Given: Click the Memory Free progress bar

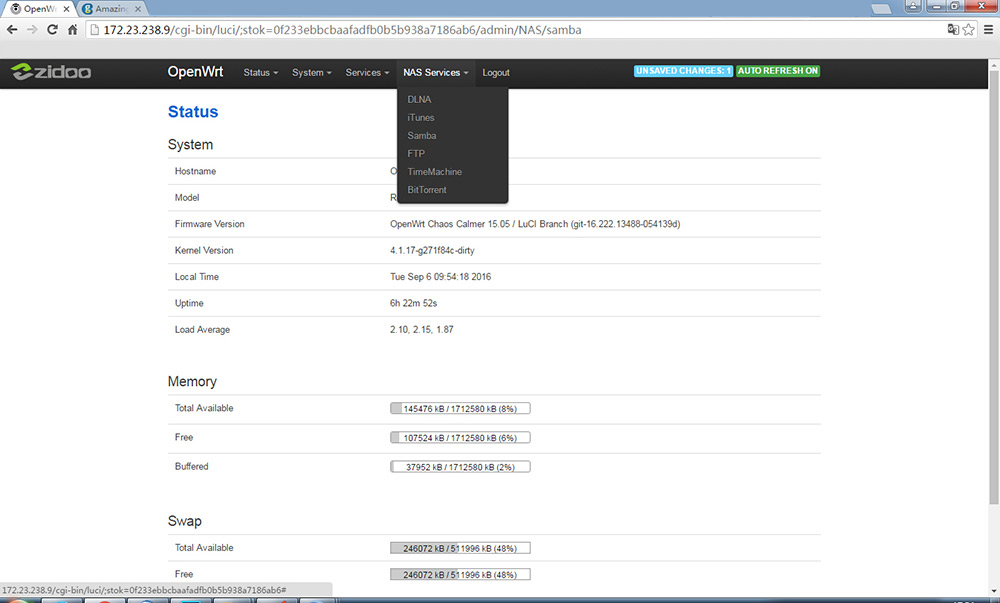Looking at the screenshot, I should [460, 438].
